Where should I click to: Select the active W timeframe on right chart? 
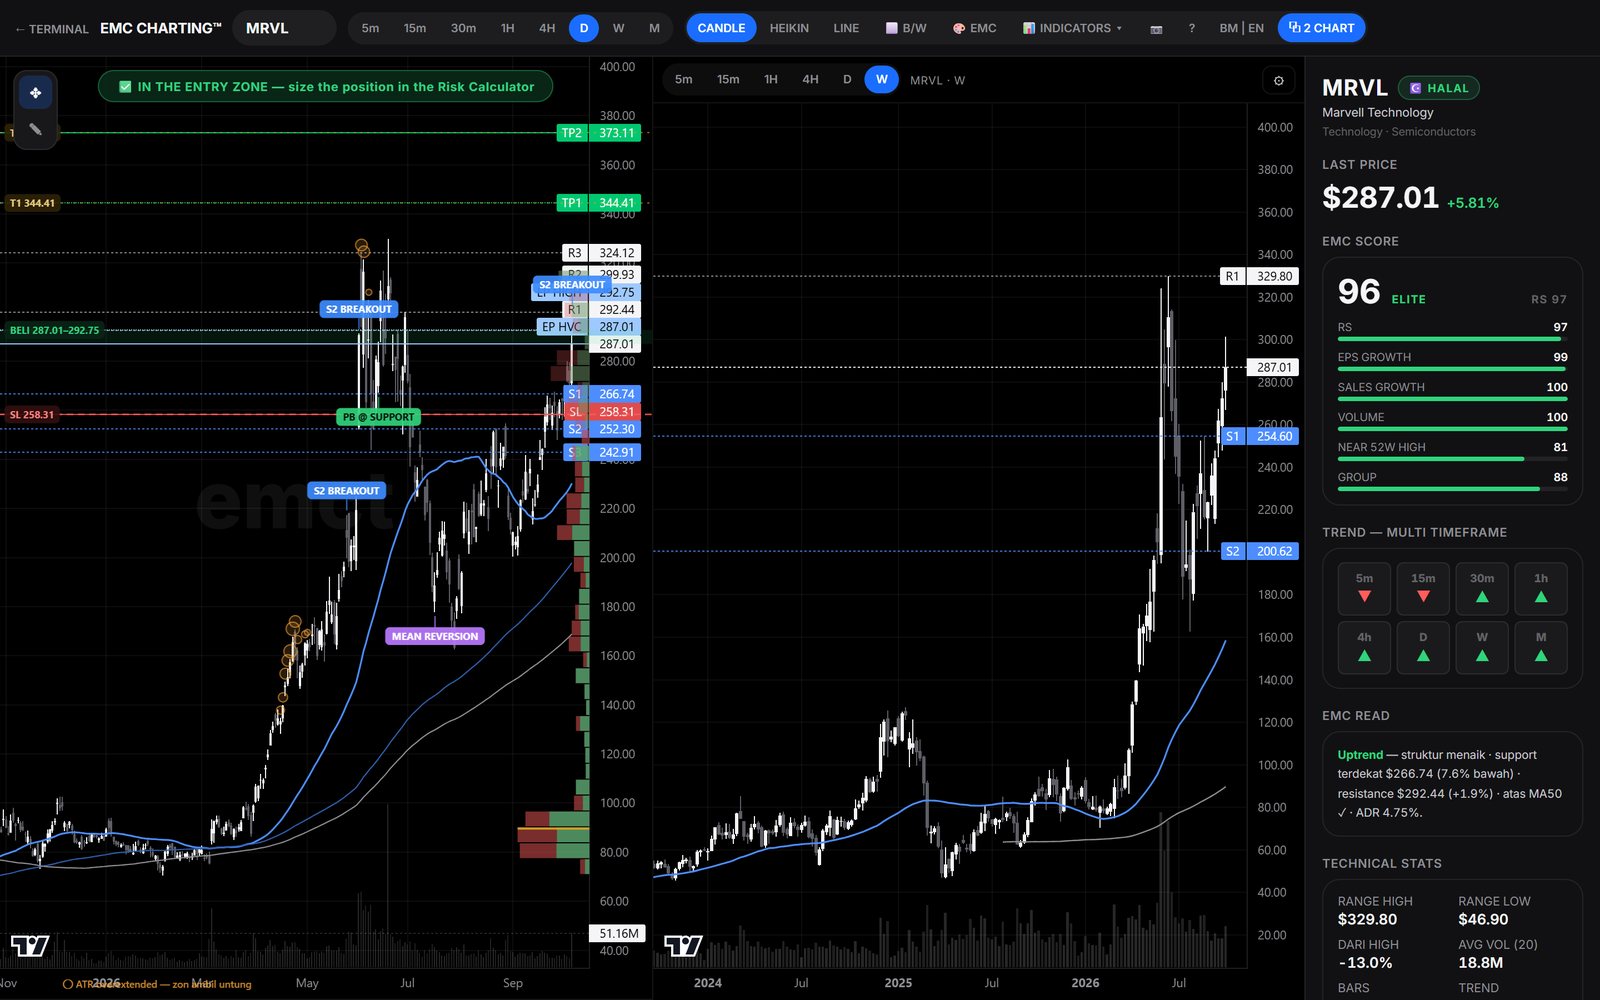(x=881, y=80)
